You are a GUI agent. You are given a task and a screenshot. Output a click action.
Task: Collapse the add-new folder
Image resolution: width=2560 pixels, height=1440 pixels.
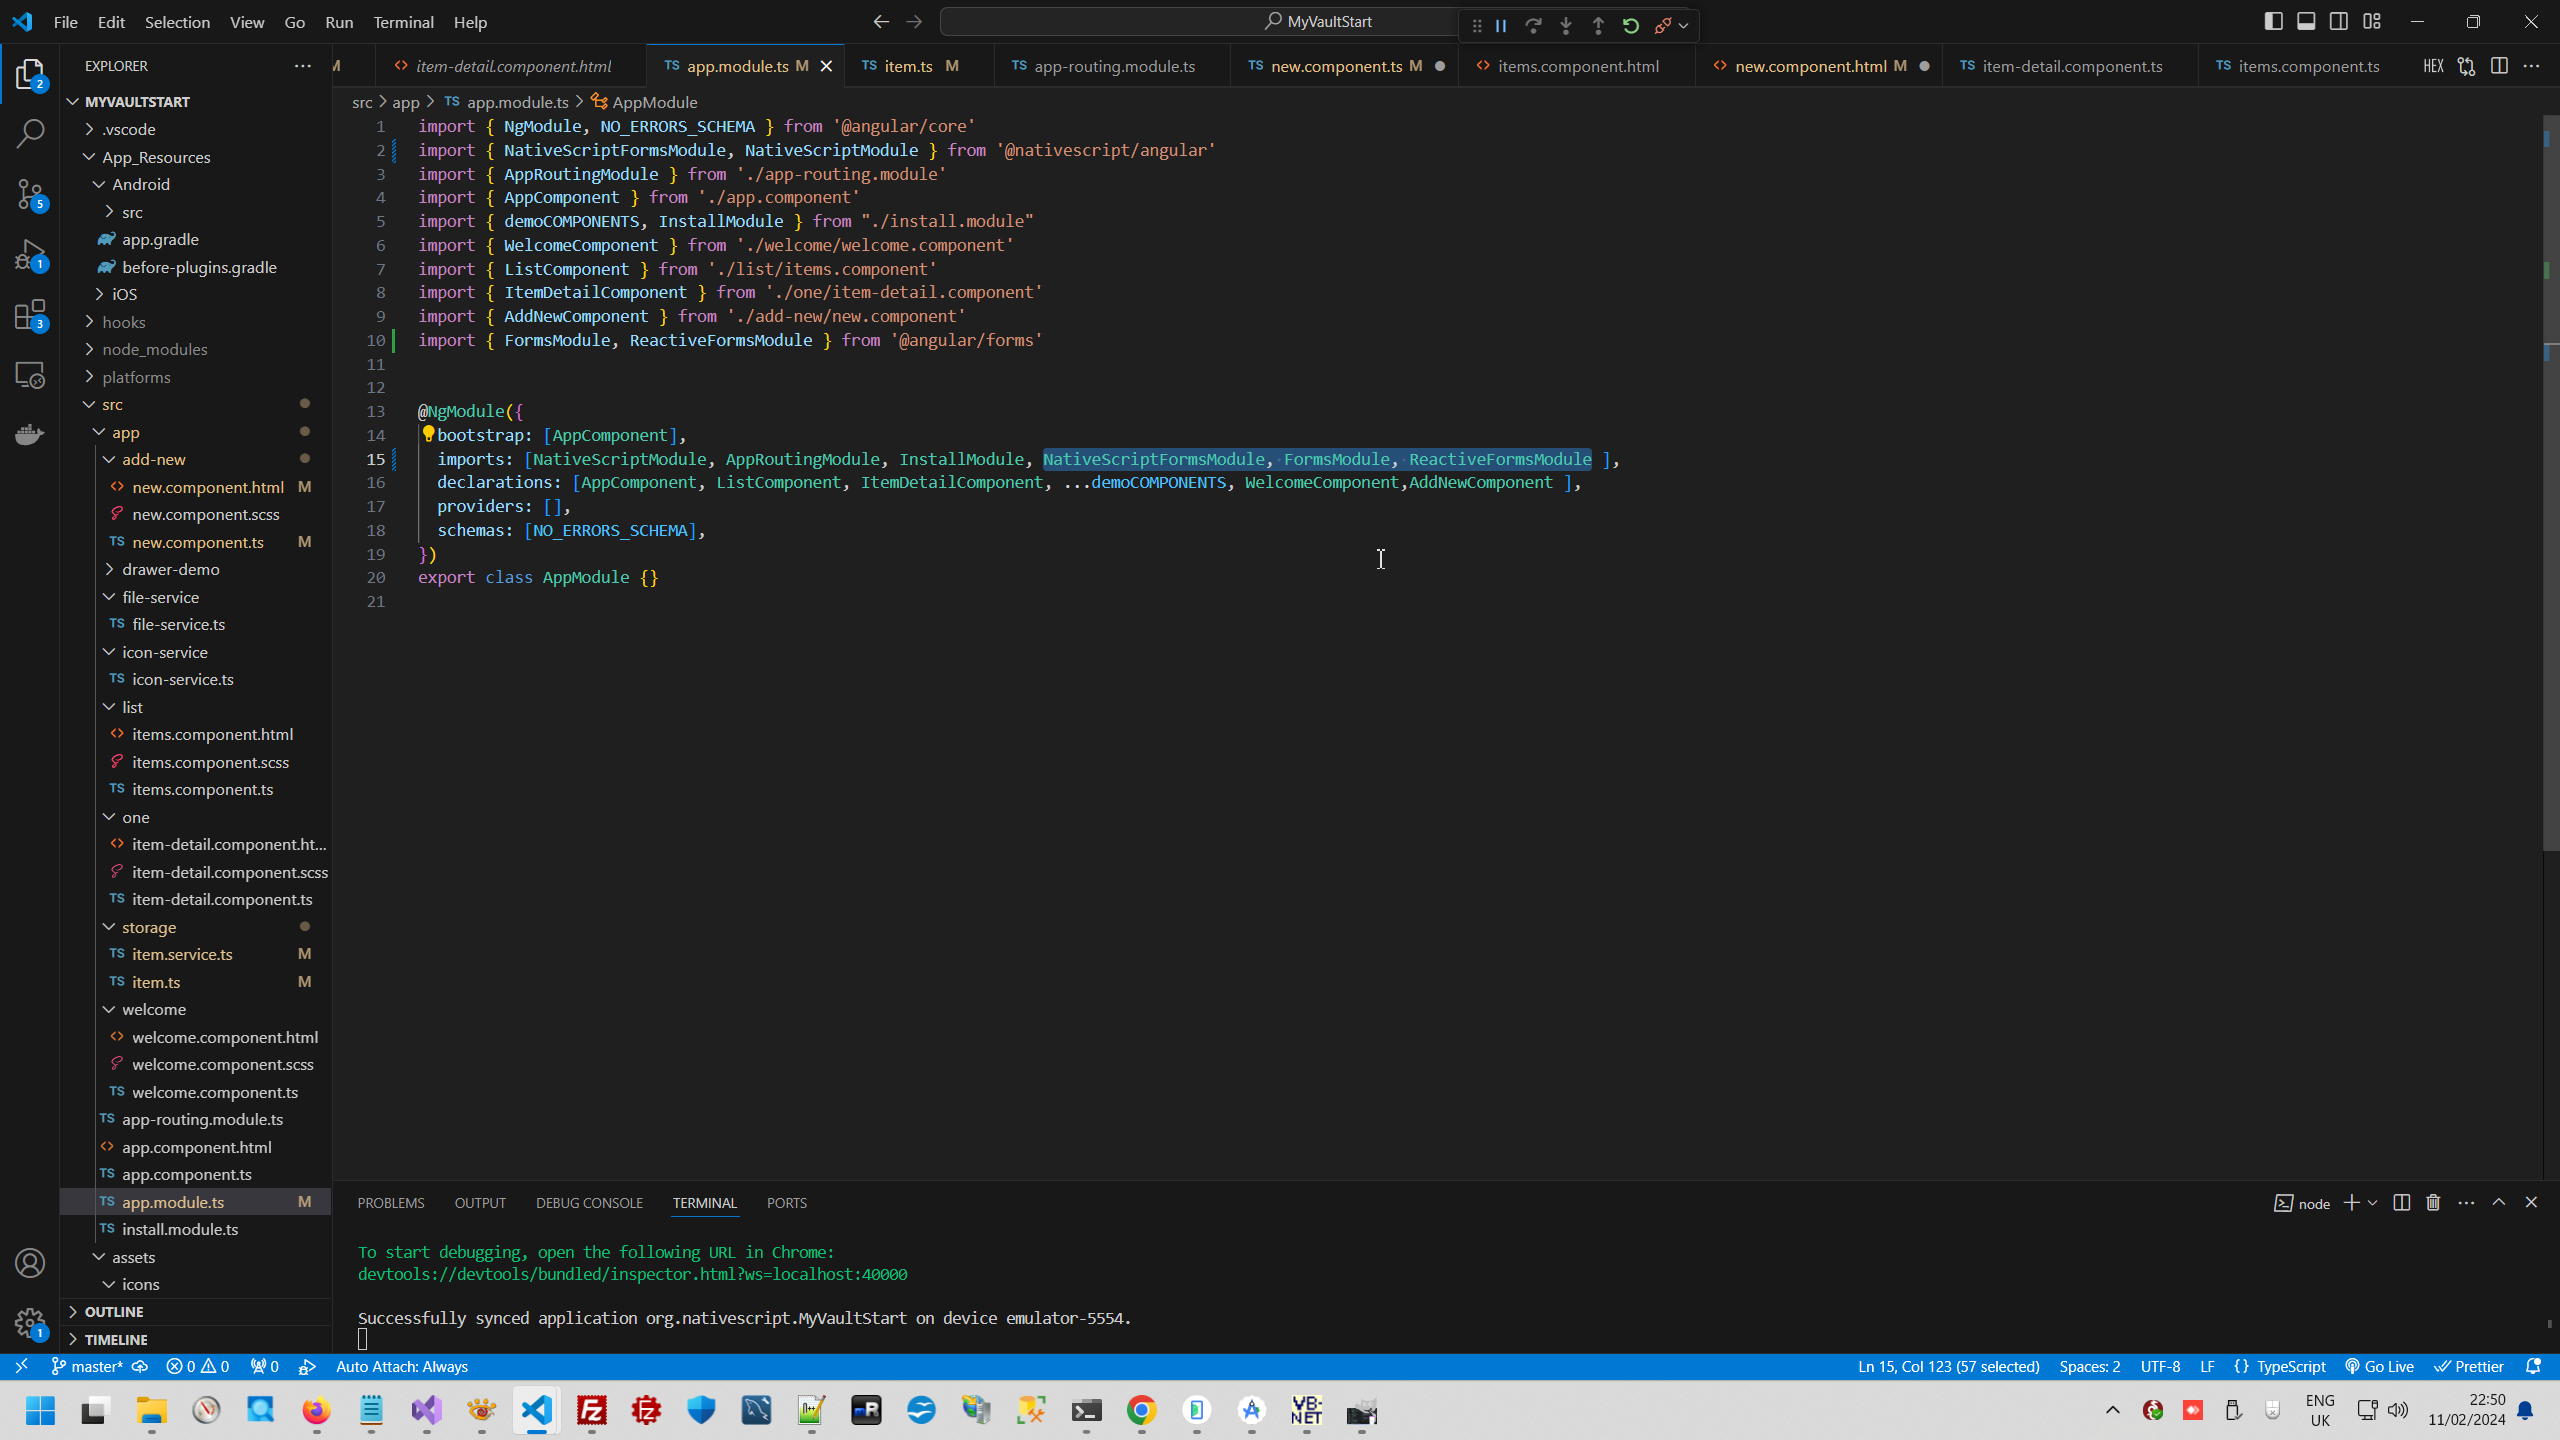click(153, 460)
